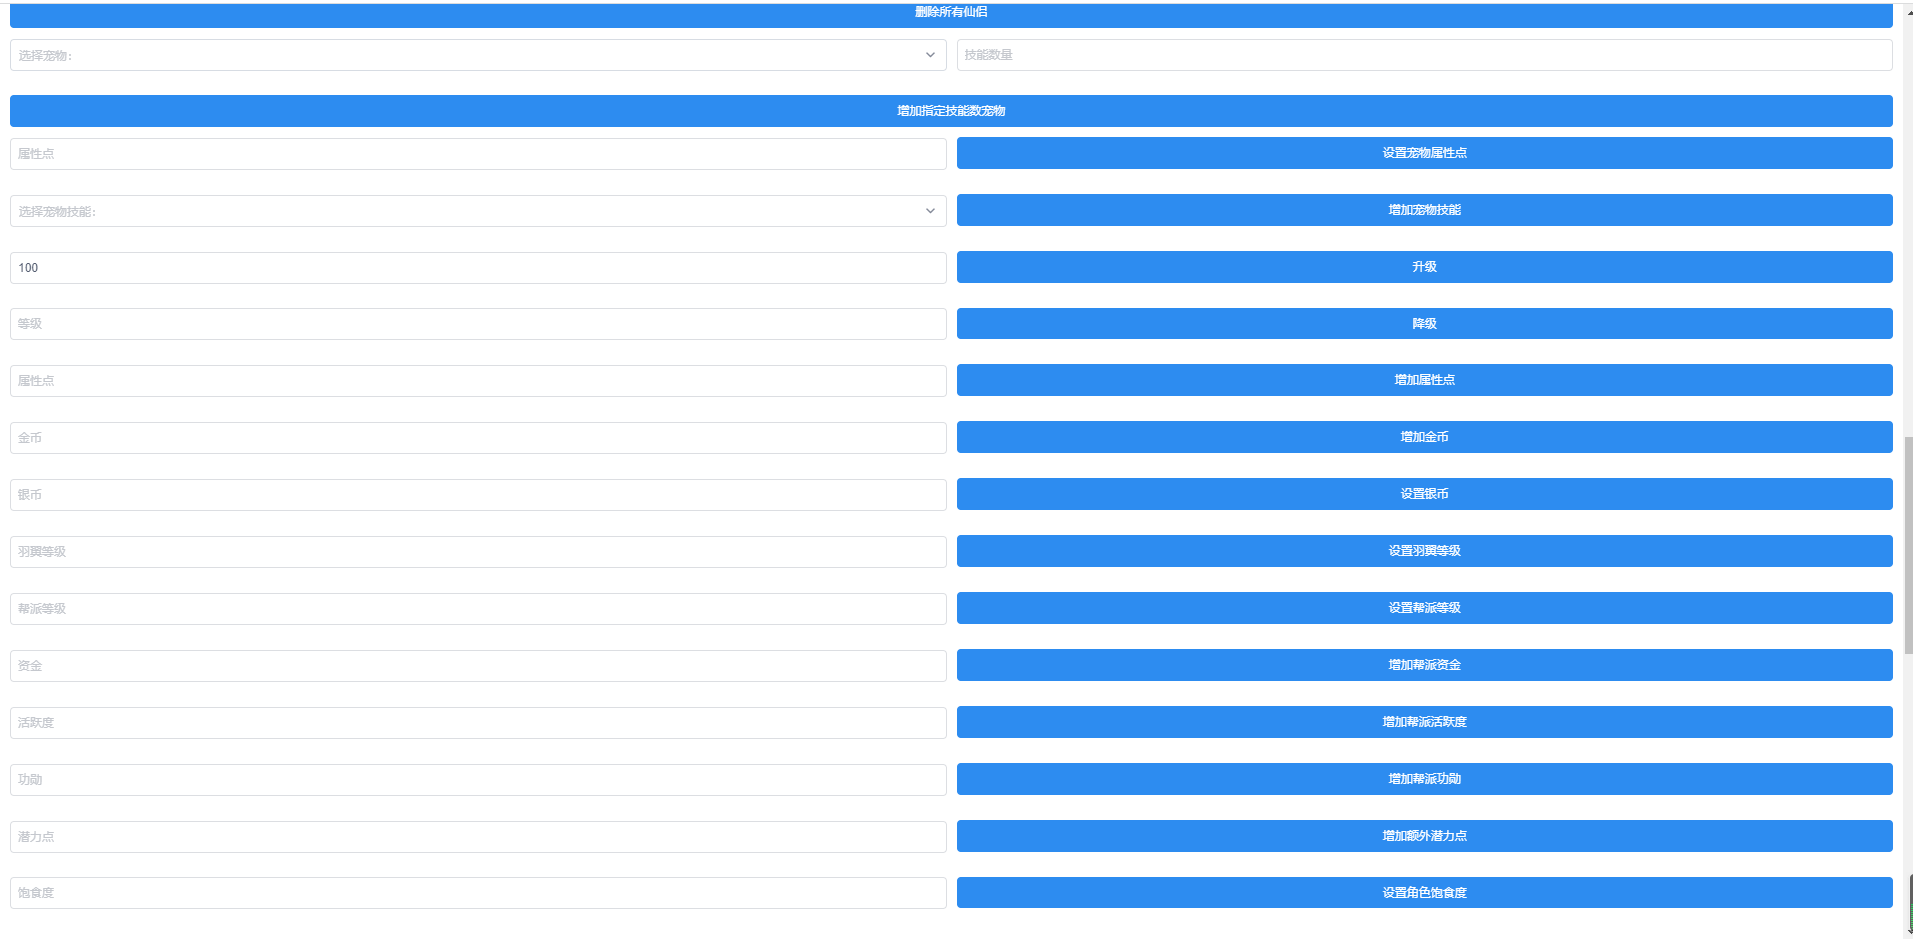
Task: Focus the 潜力点 input field
Action: [x=478, y=837]
